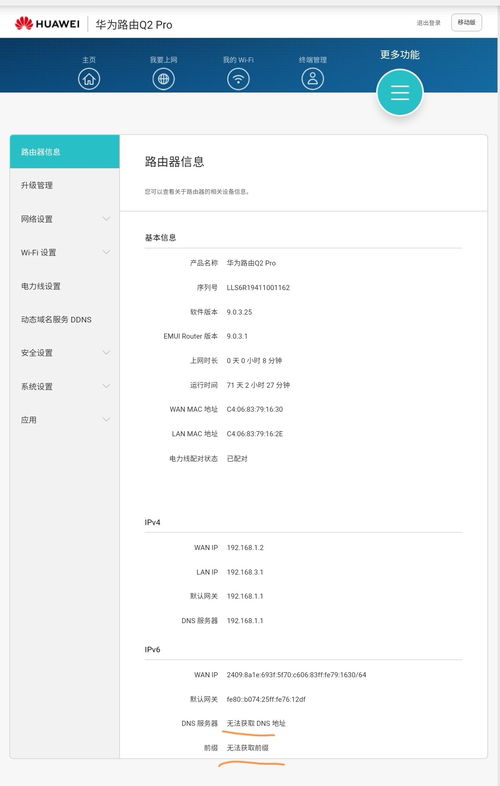500x786 pixels.
Task: Click the Huawei logo
Action: coord(47,24)
